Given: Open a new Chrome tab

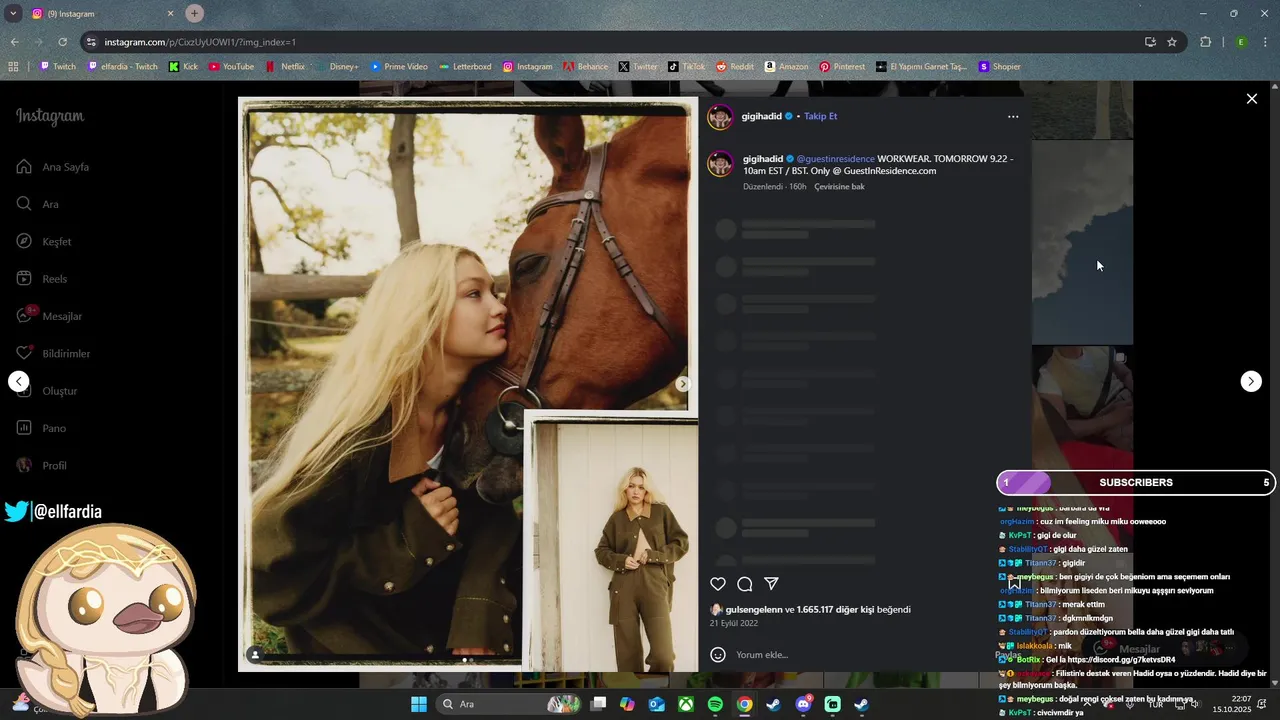Looking at the screenshot, I should (194, 13).
